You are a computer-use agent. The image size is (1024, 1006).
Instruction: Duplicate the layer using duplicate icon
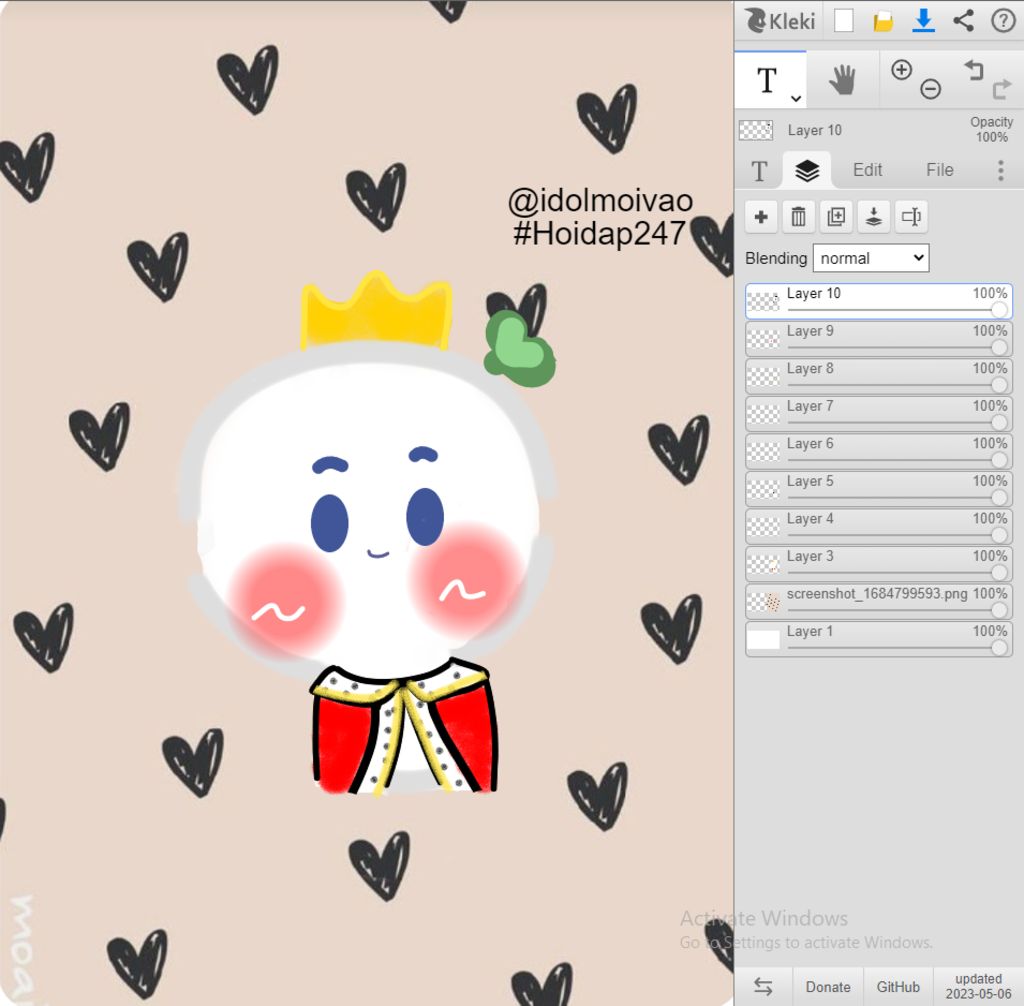[836, 217]
